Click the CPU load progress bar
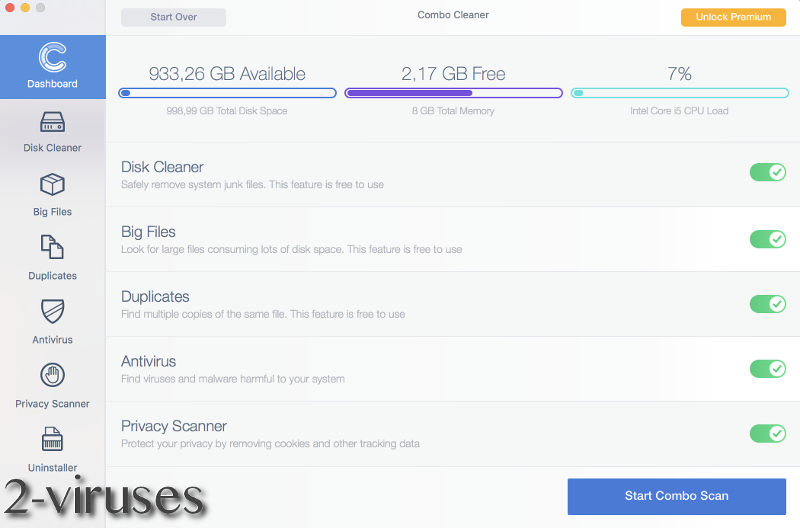800x528 pixels. (679, 93)
